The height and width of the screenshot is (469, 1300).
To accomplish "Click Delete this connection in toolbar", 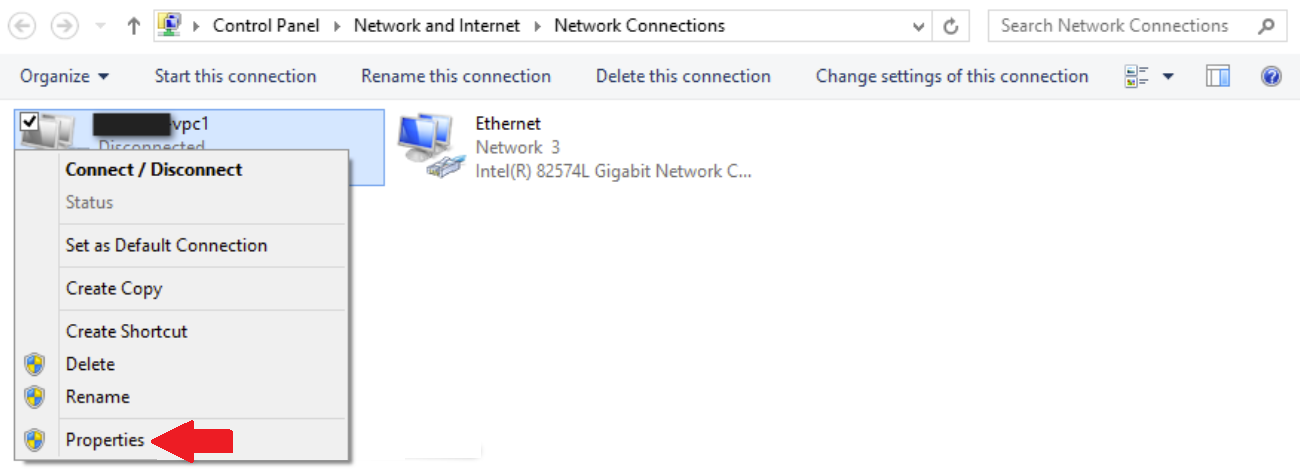I will (683, 77).
